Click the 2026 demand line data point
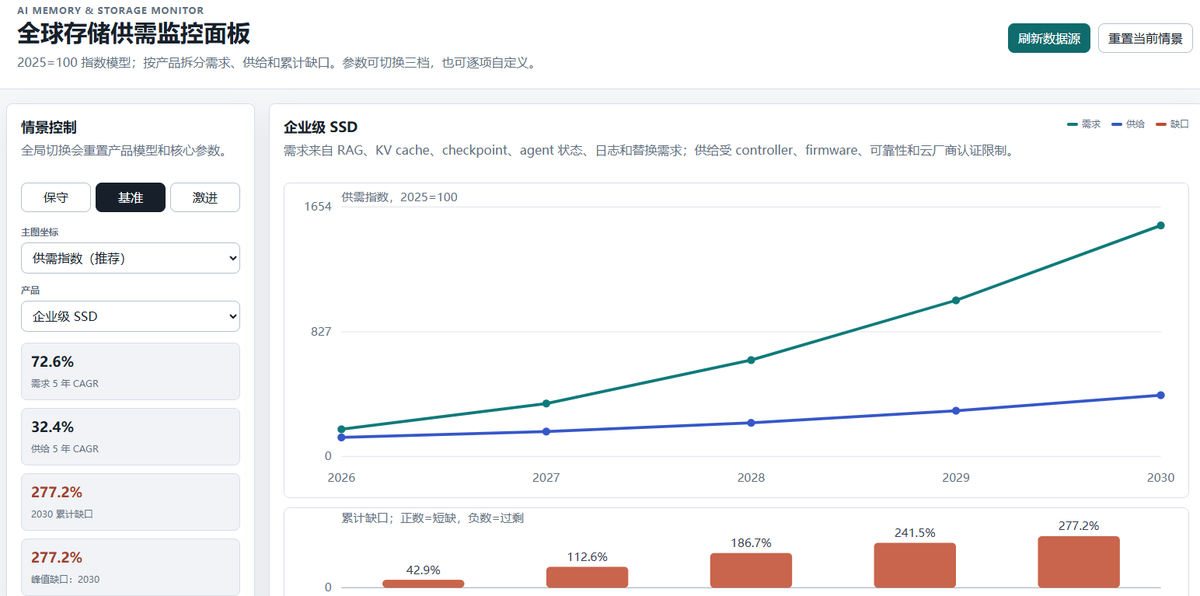The image size is (1200, 596). pyautogui.click(x=342, y=429)
